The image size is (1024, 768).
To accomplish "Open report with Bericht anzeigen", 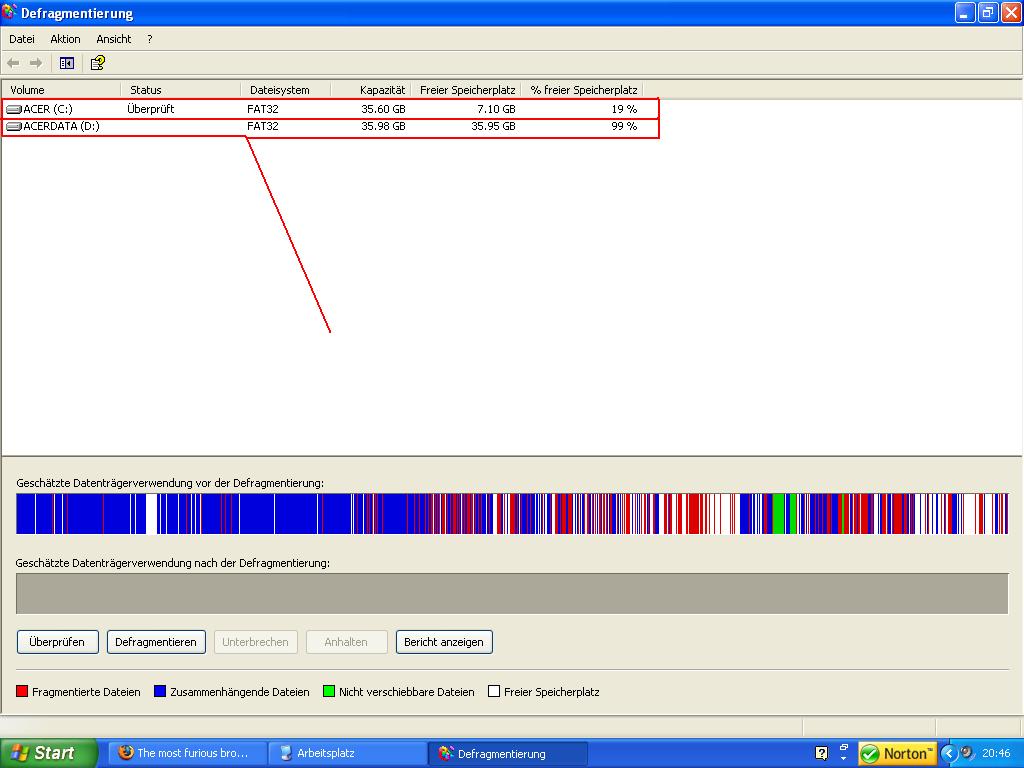I will point(444,642).
